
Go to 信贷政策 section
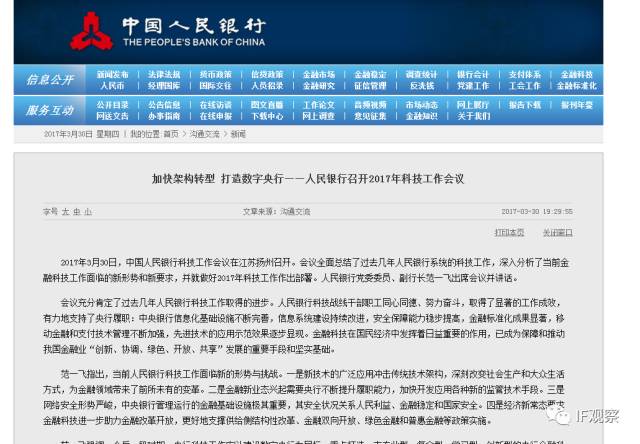(267, 75)
